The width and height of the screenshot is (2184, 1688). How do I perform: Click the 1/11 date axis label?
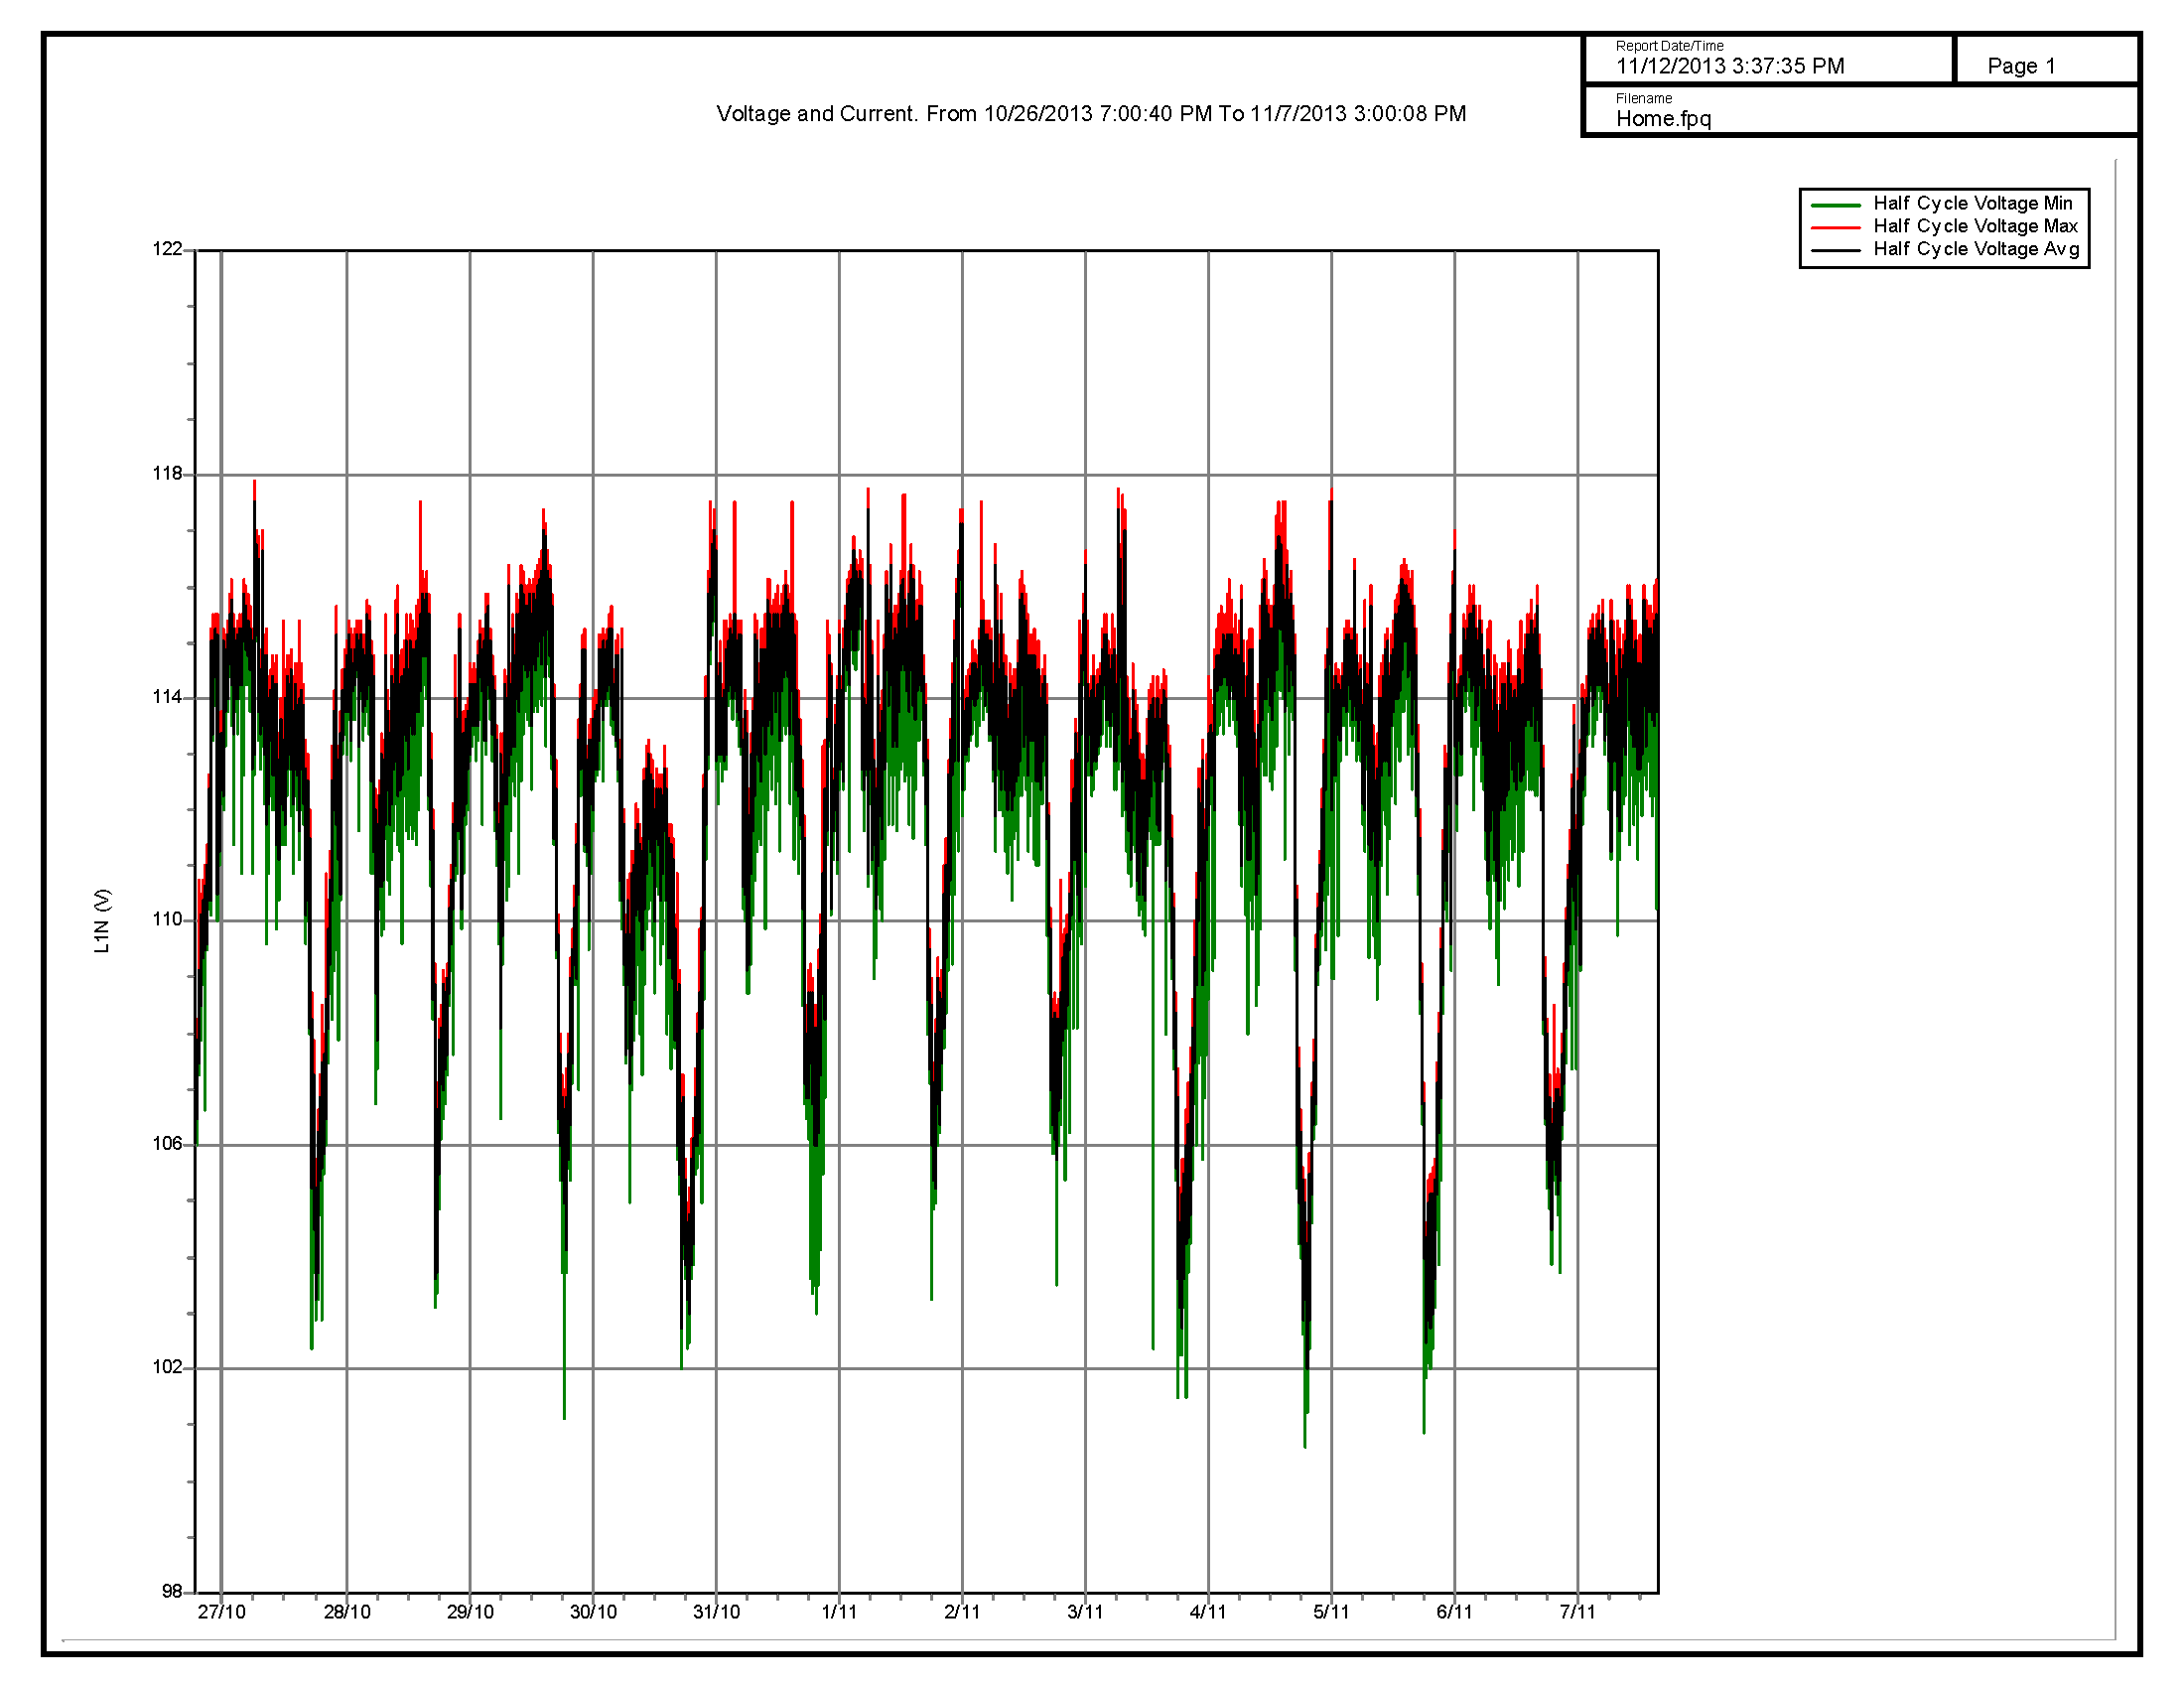click(x=839, y=1612)
